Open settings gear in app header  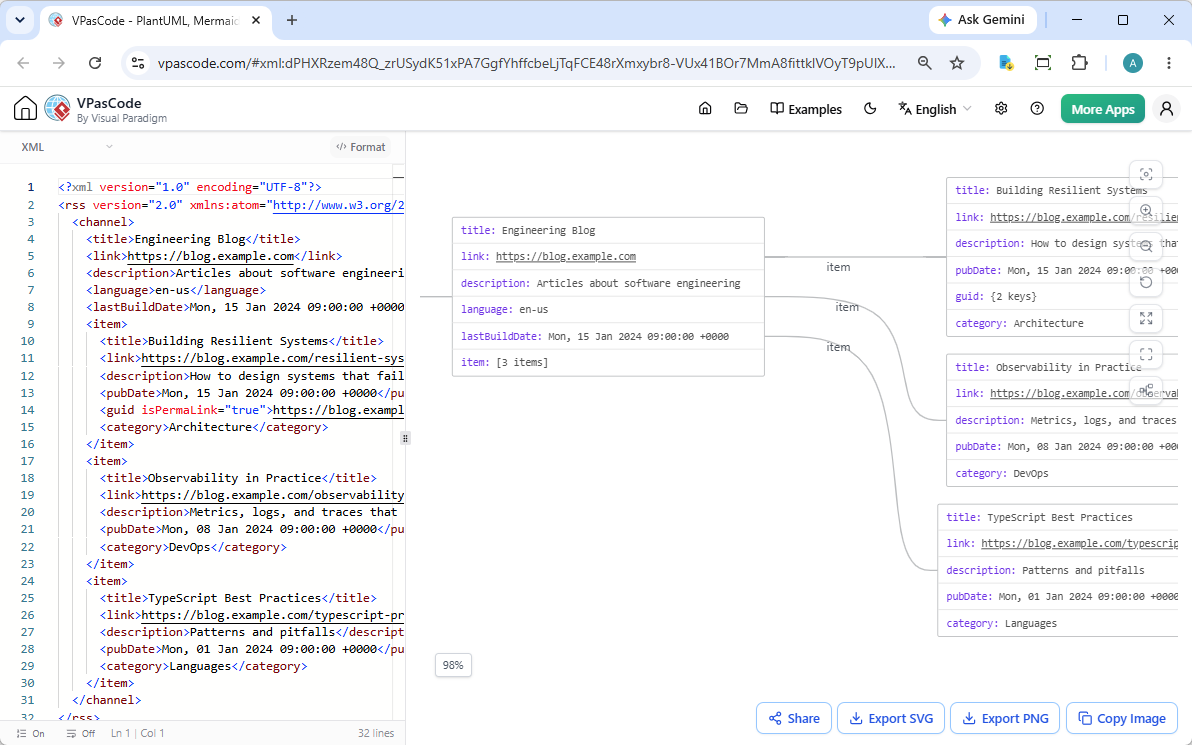point(1001,109)
